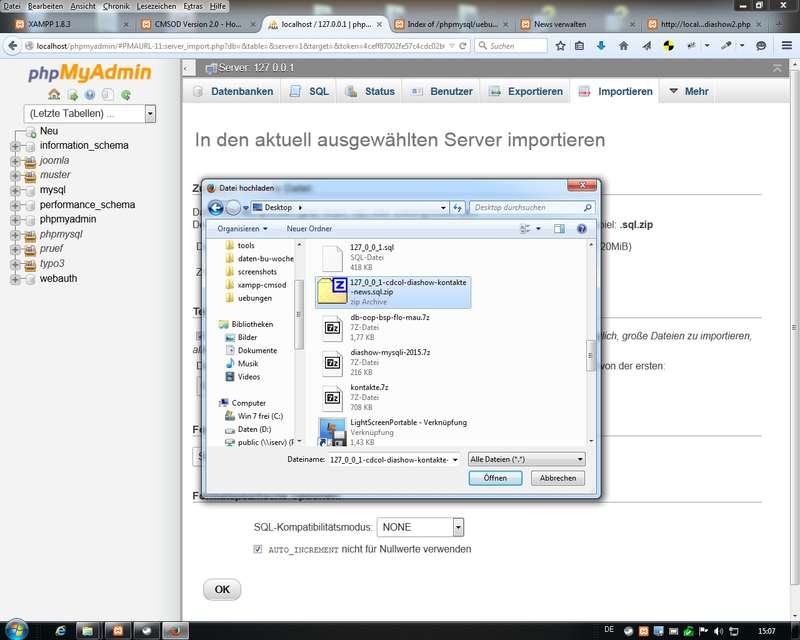Click the Desktop durchsuchen search field
The width and height of the screenshot is (800, 640).
[x=528, y=207]
